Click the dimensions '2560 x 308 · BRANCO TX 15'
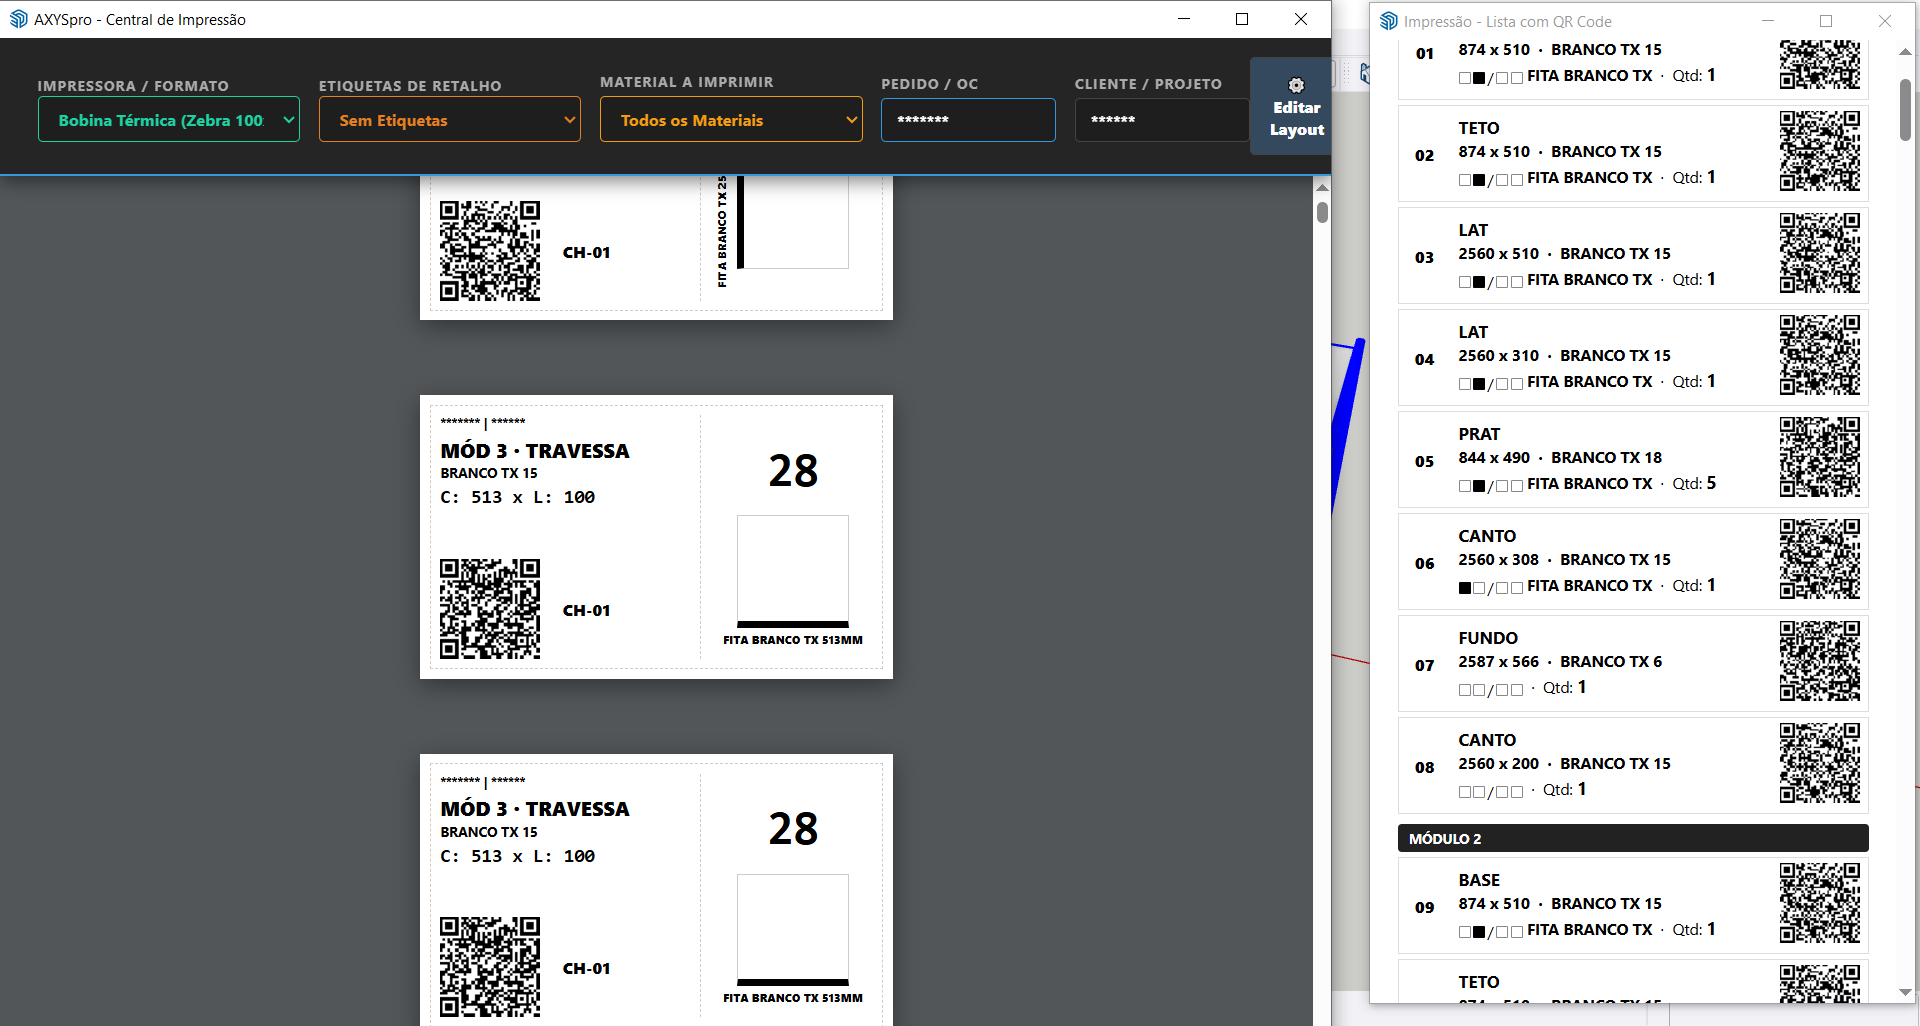This screenshot has height=1026, width=1920. (x=1564, y=560)
